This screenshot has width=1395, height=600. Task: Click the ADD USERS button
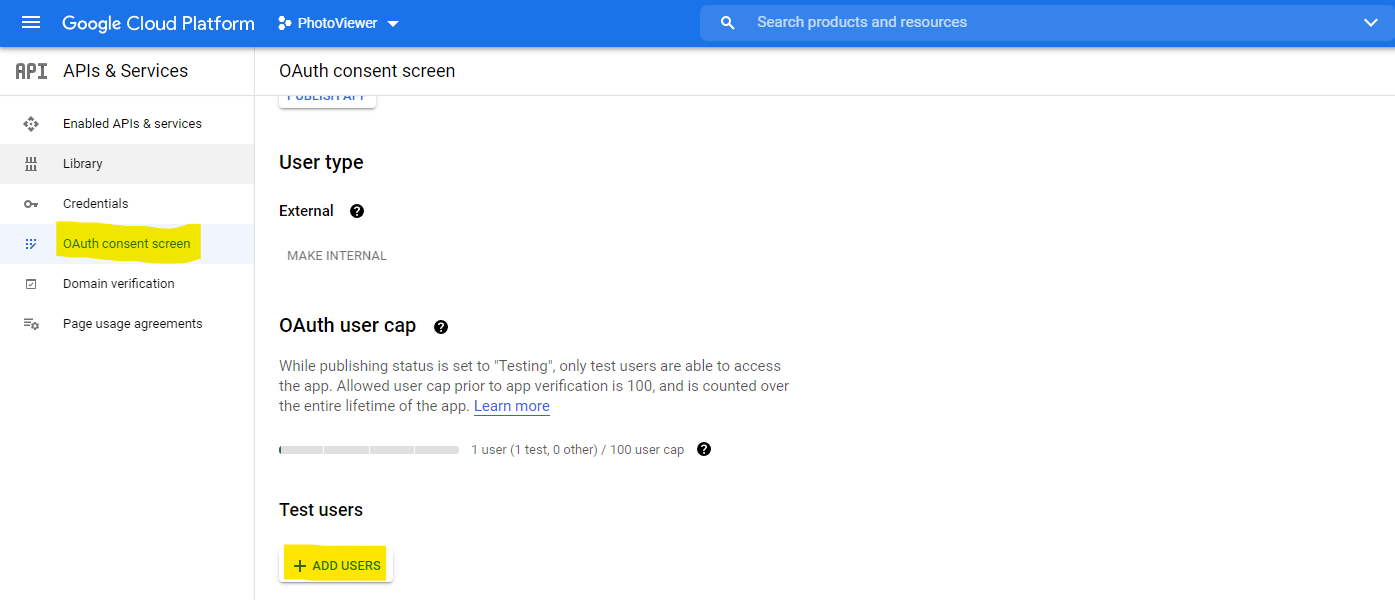[336, 563]
